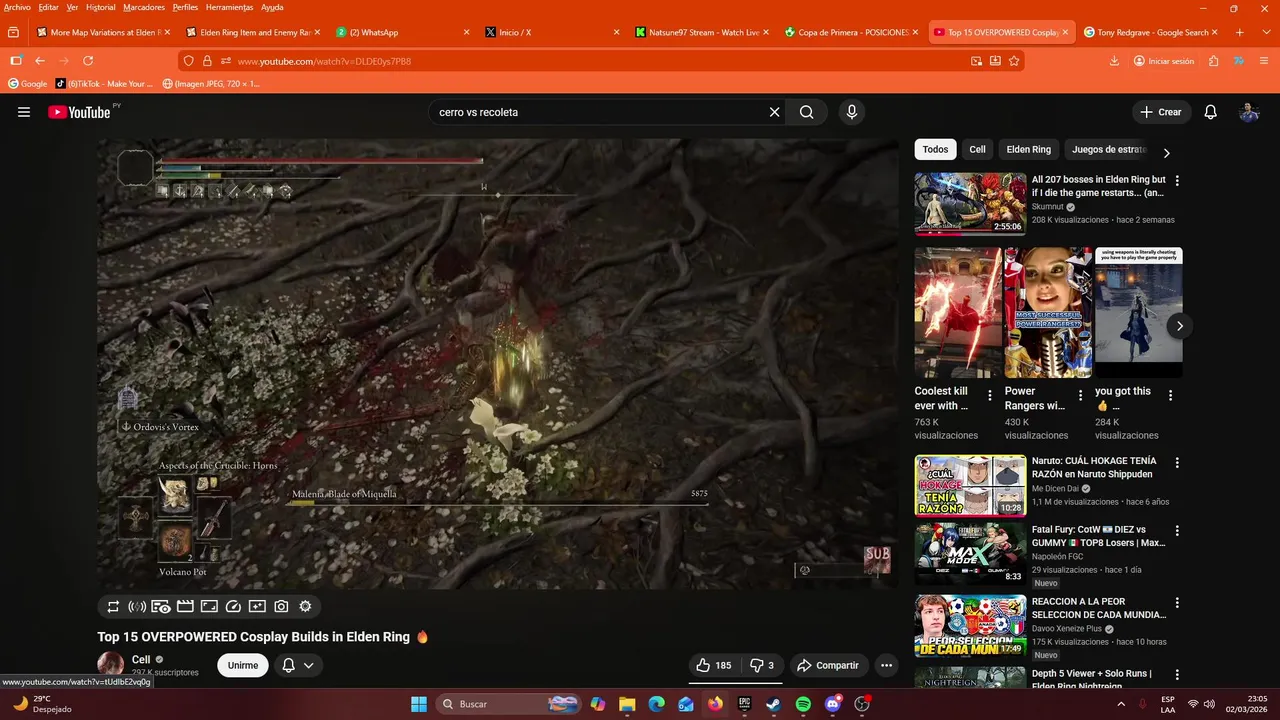1280x720 pixels.
Task: Click the speedometer playback speed icon
Action: click(233, 606)
